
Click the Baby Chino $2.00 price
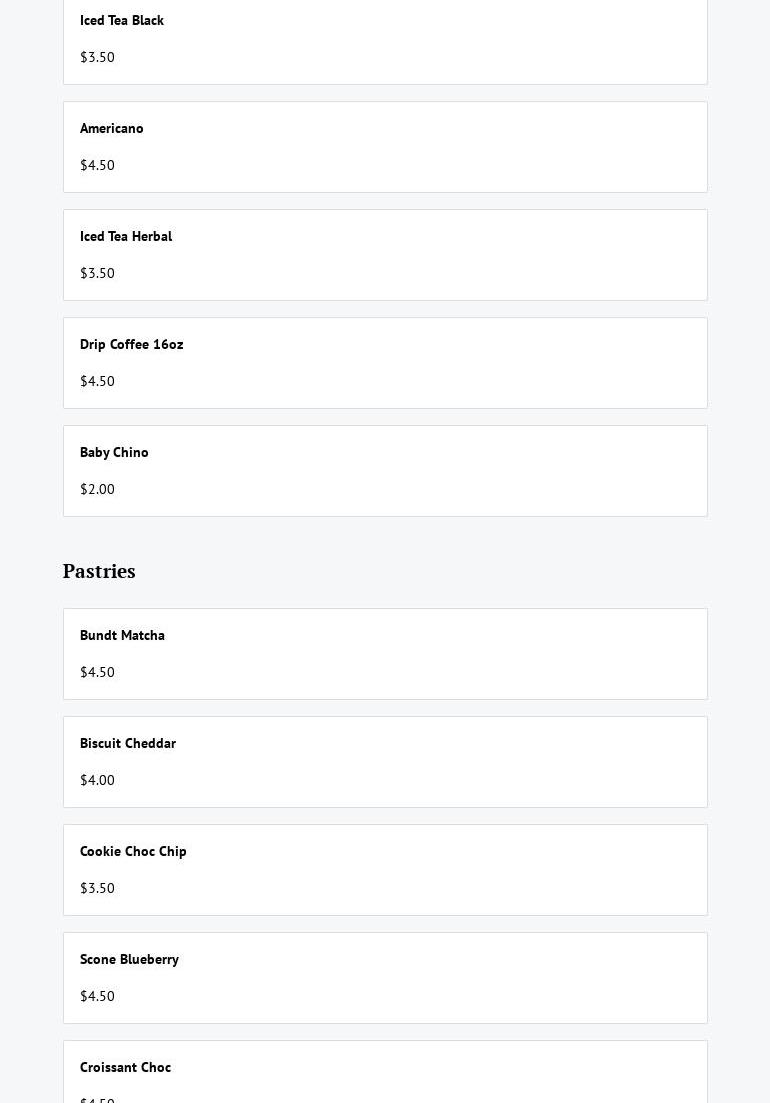pos(97,489)
